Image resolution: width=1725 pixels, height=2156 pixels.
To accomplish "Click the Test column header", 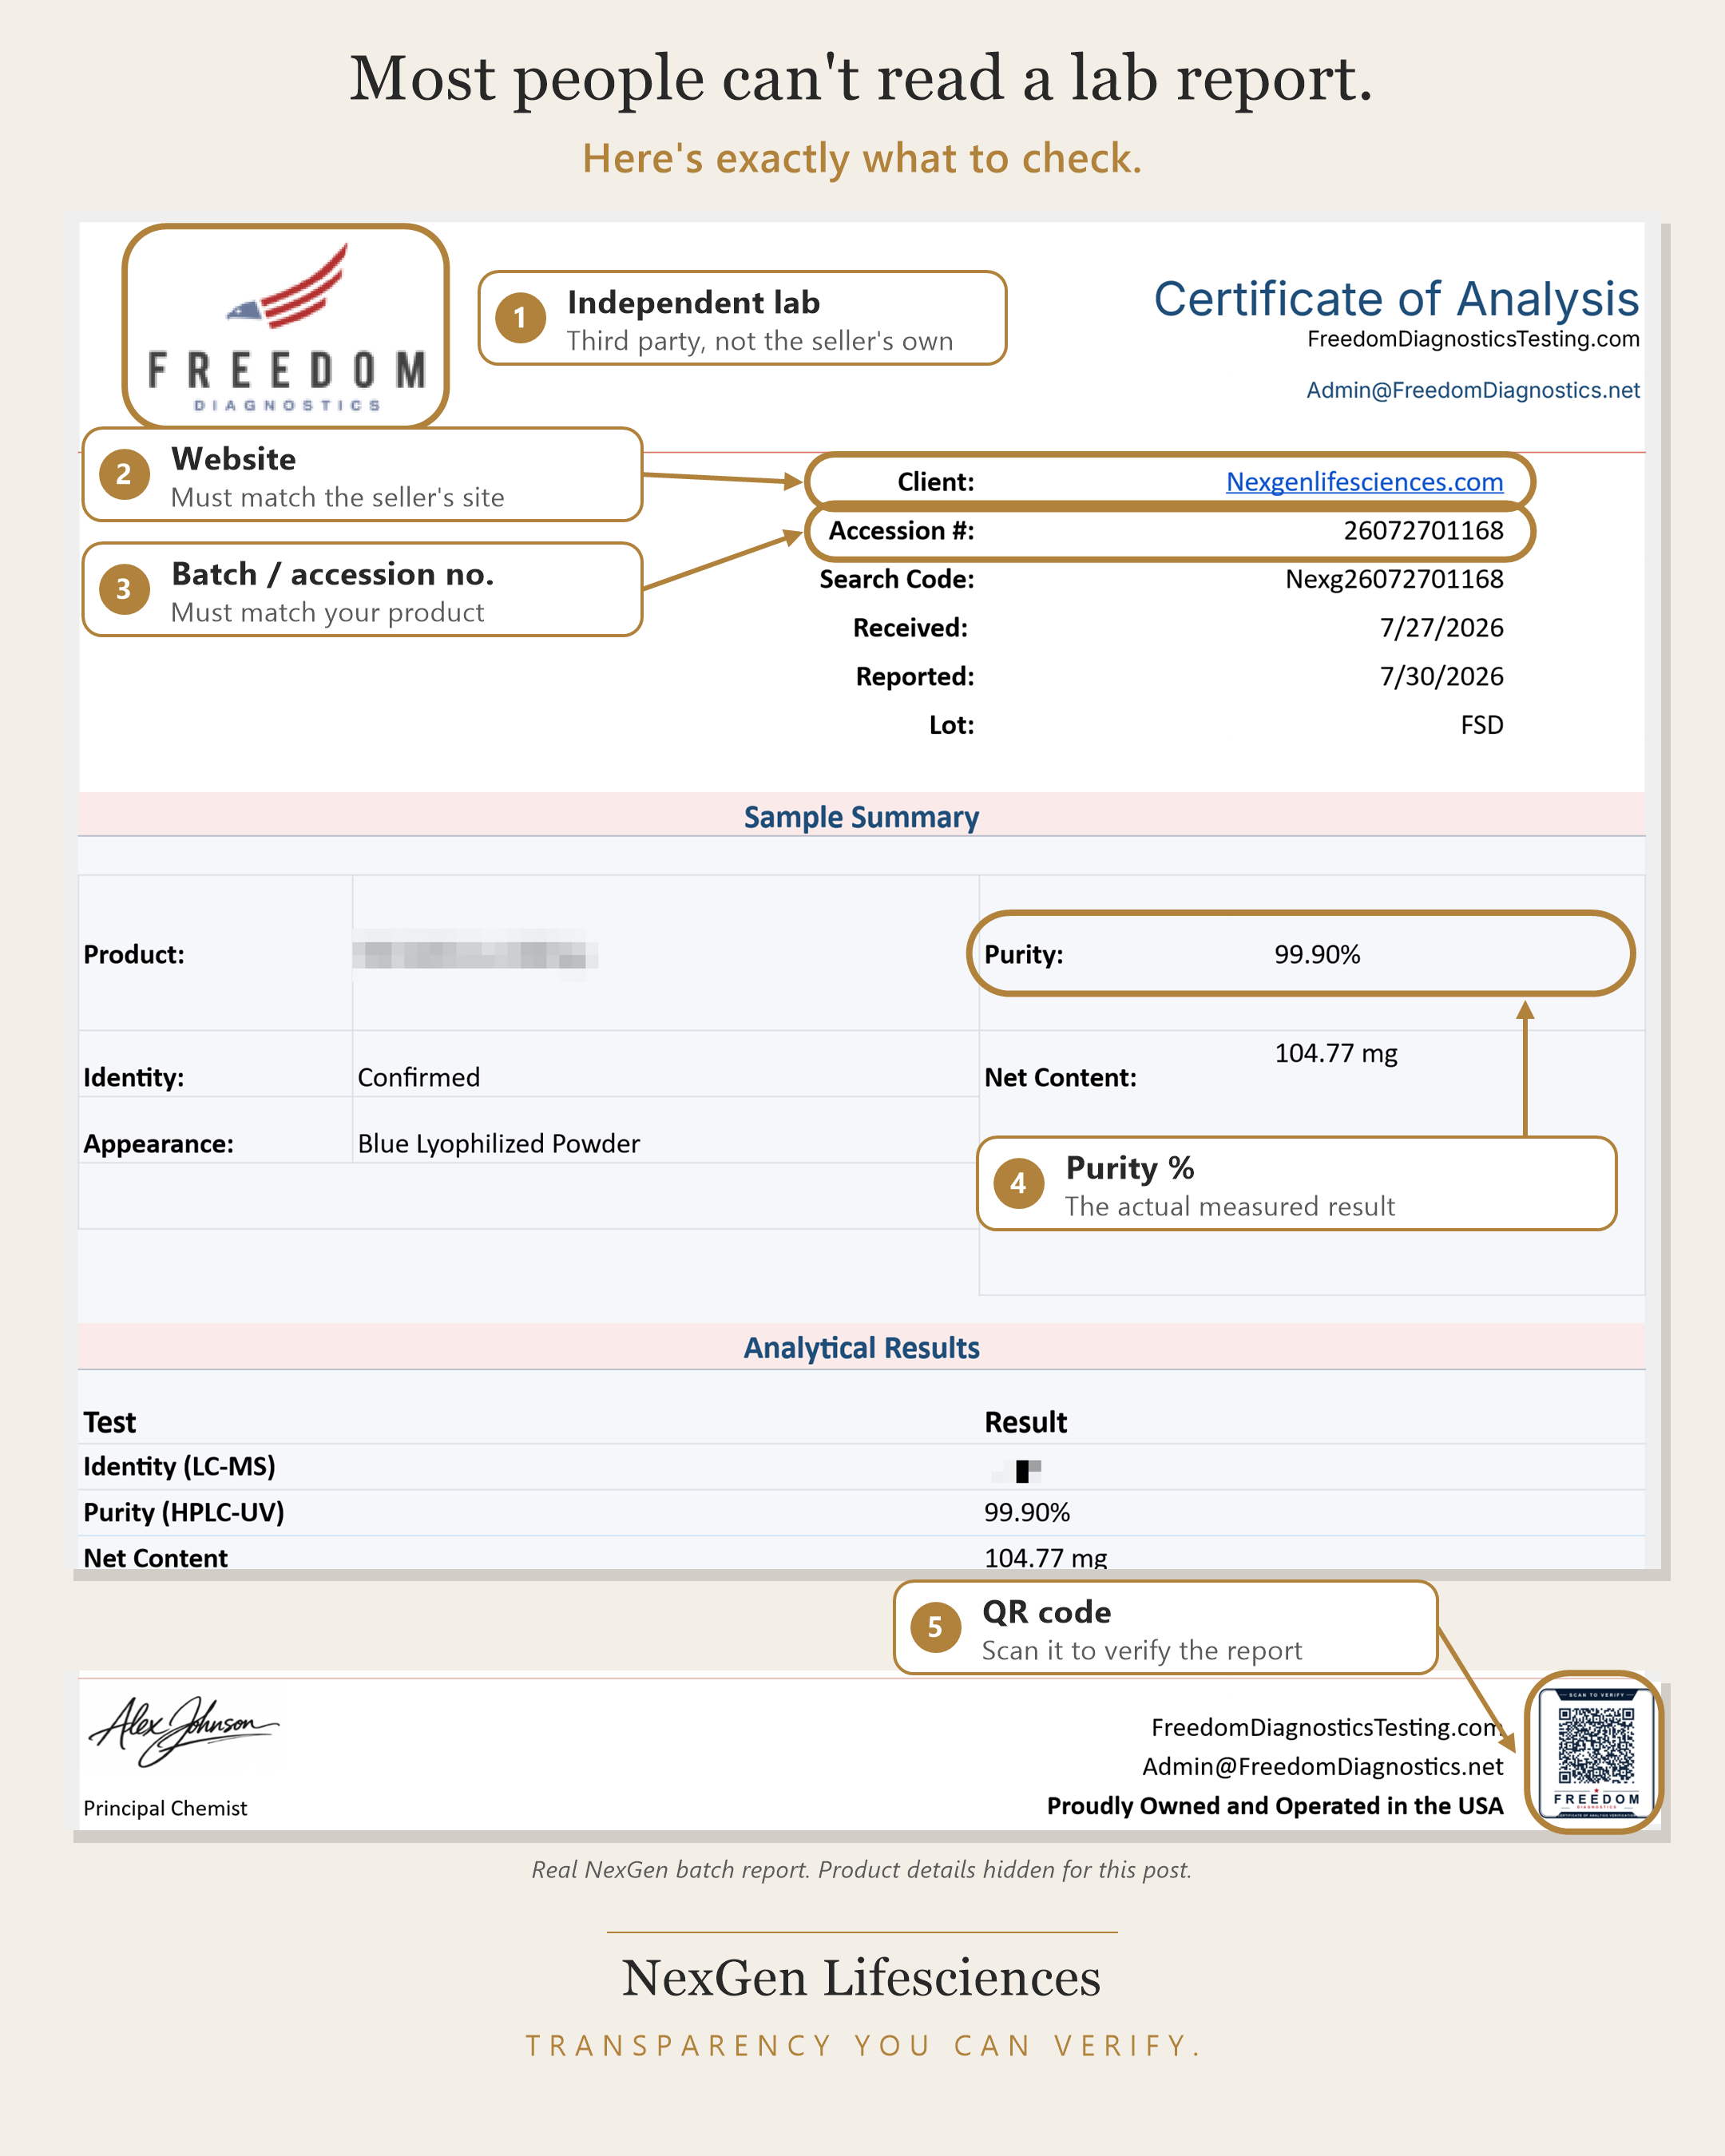I will pyautogui.click(x=110, y=1422).
